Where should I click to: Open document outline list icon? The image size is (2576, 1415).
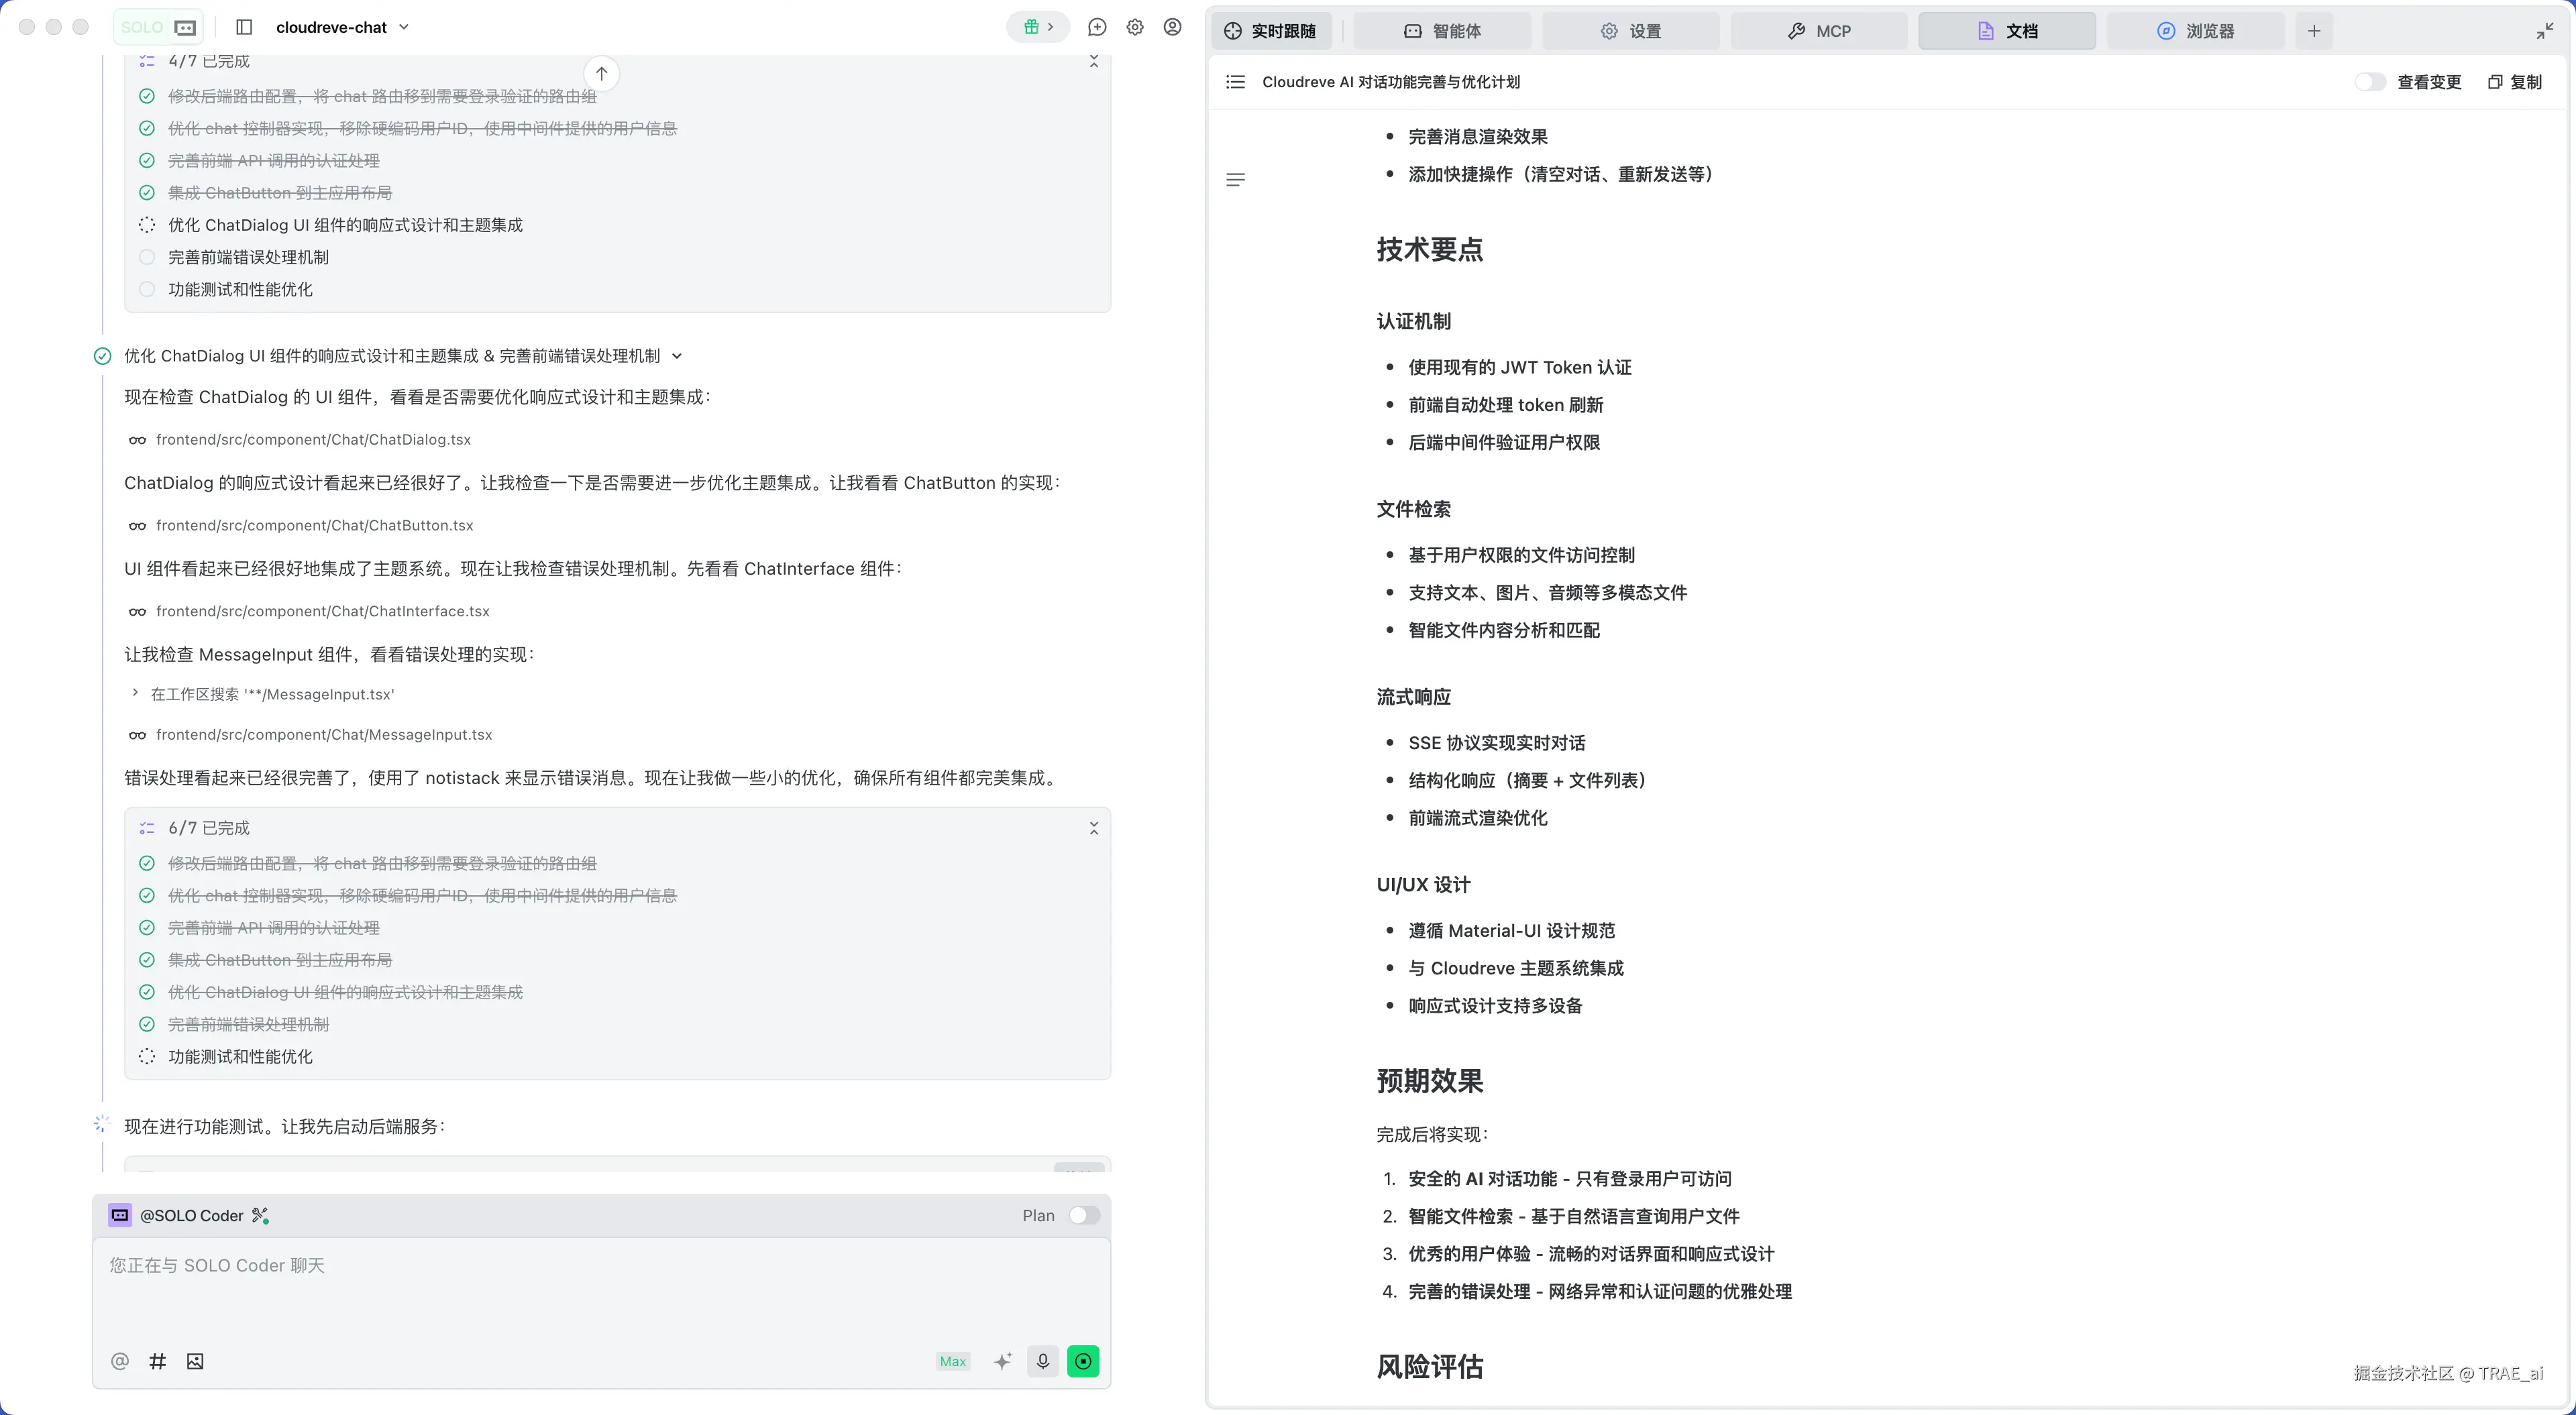[1235, 82]
